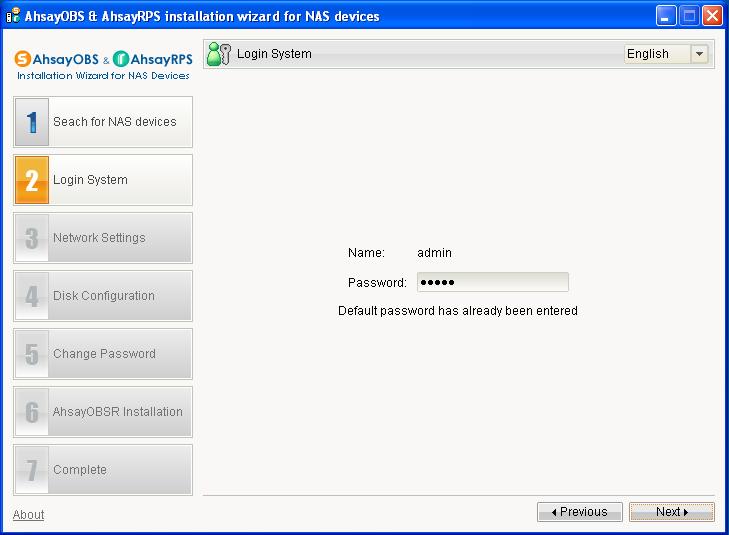Focus the Password input field

493,282
